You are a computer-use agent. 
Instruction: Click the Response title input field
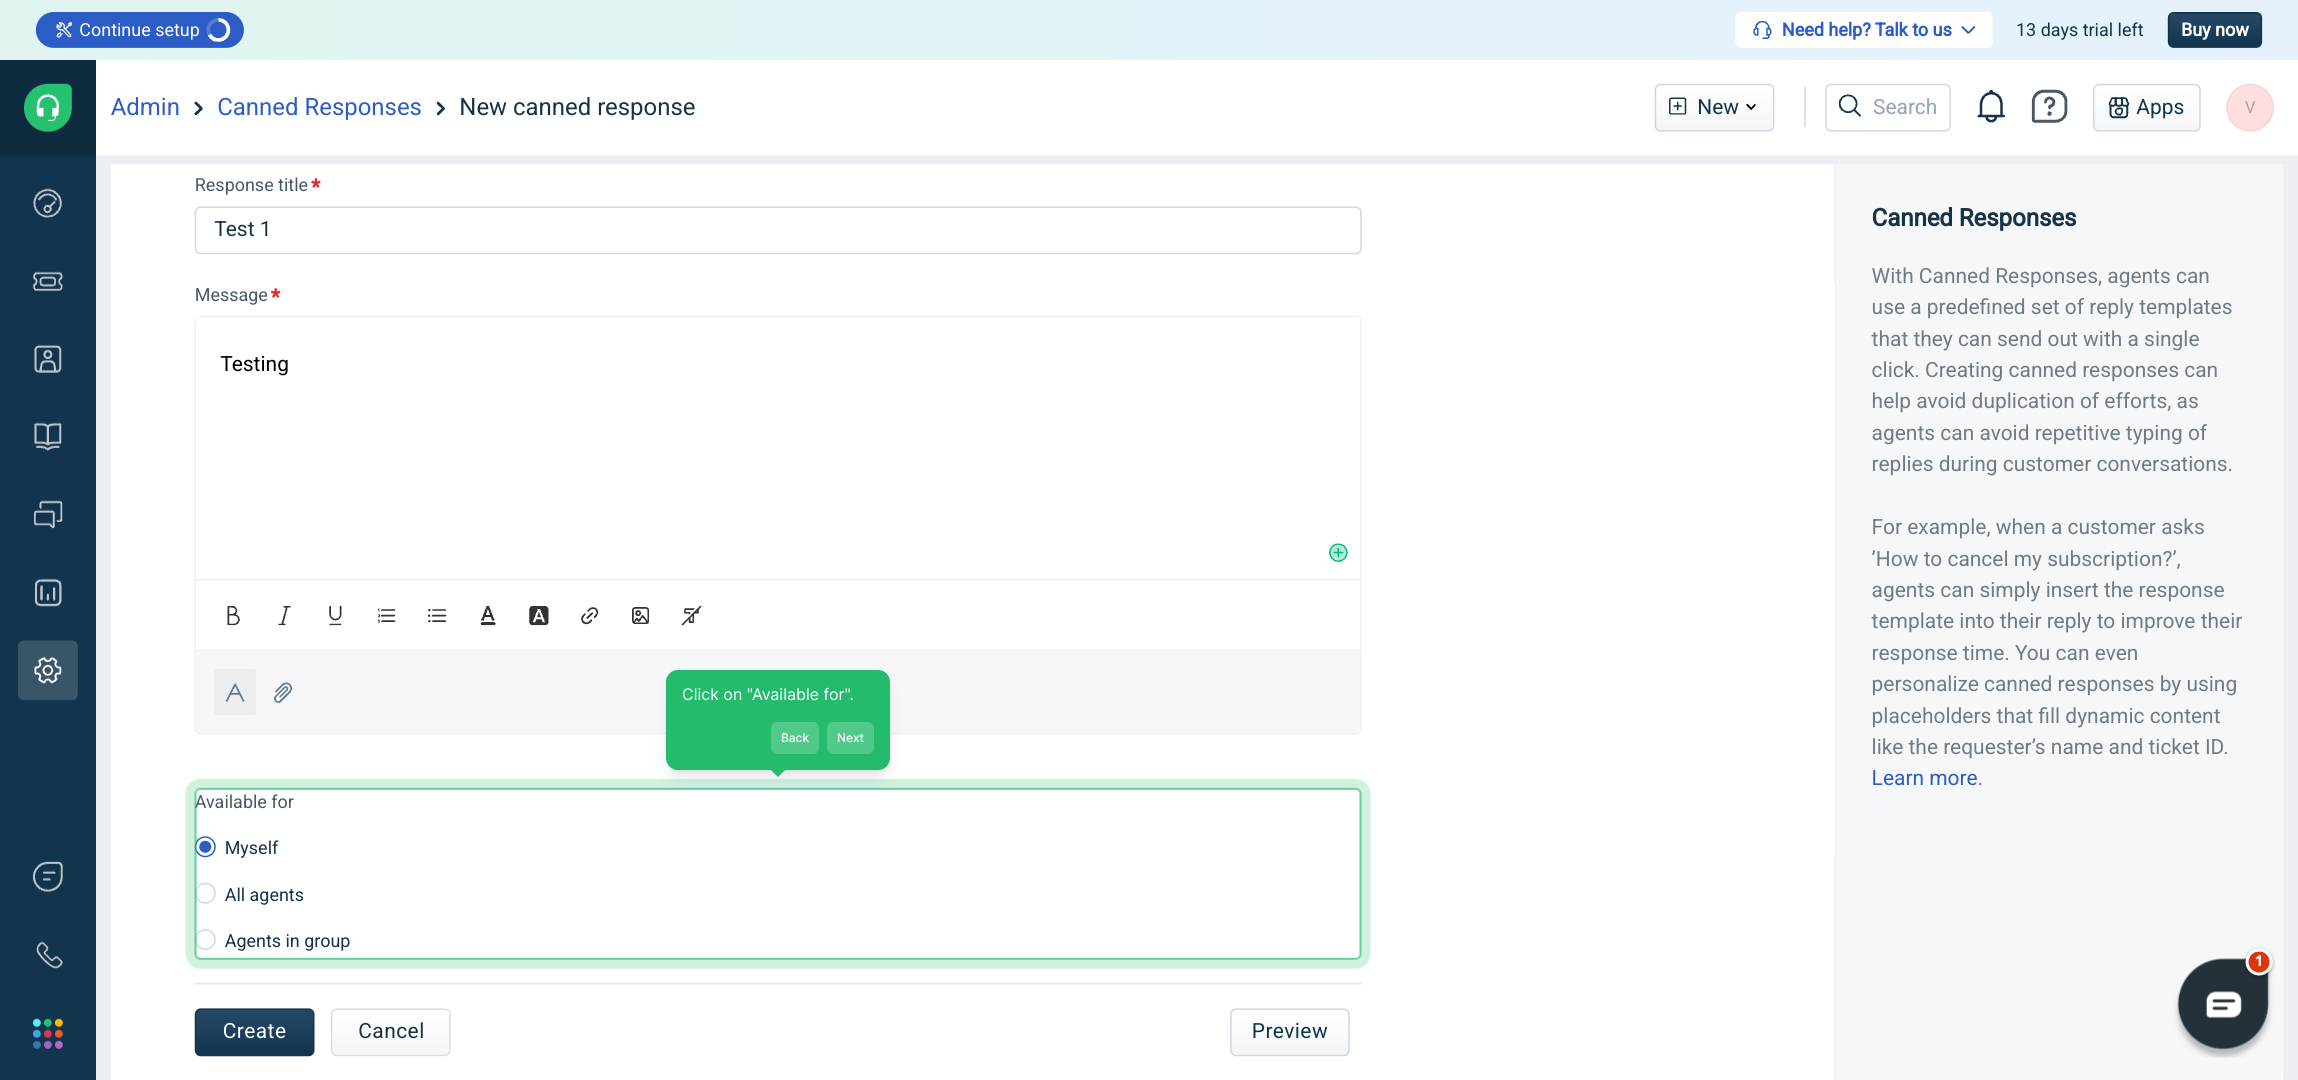[777, 230]
